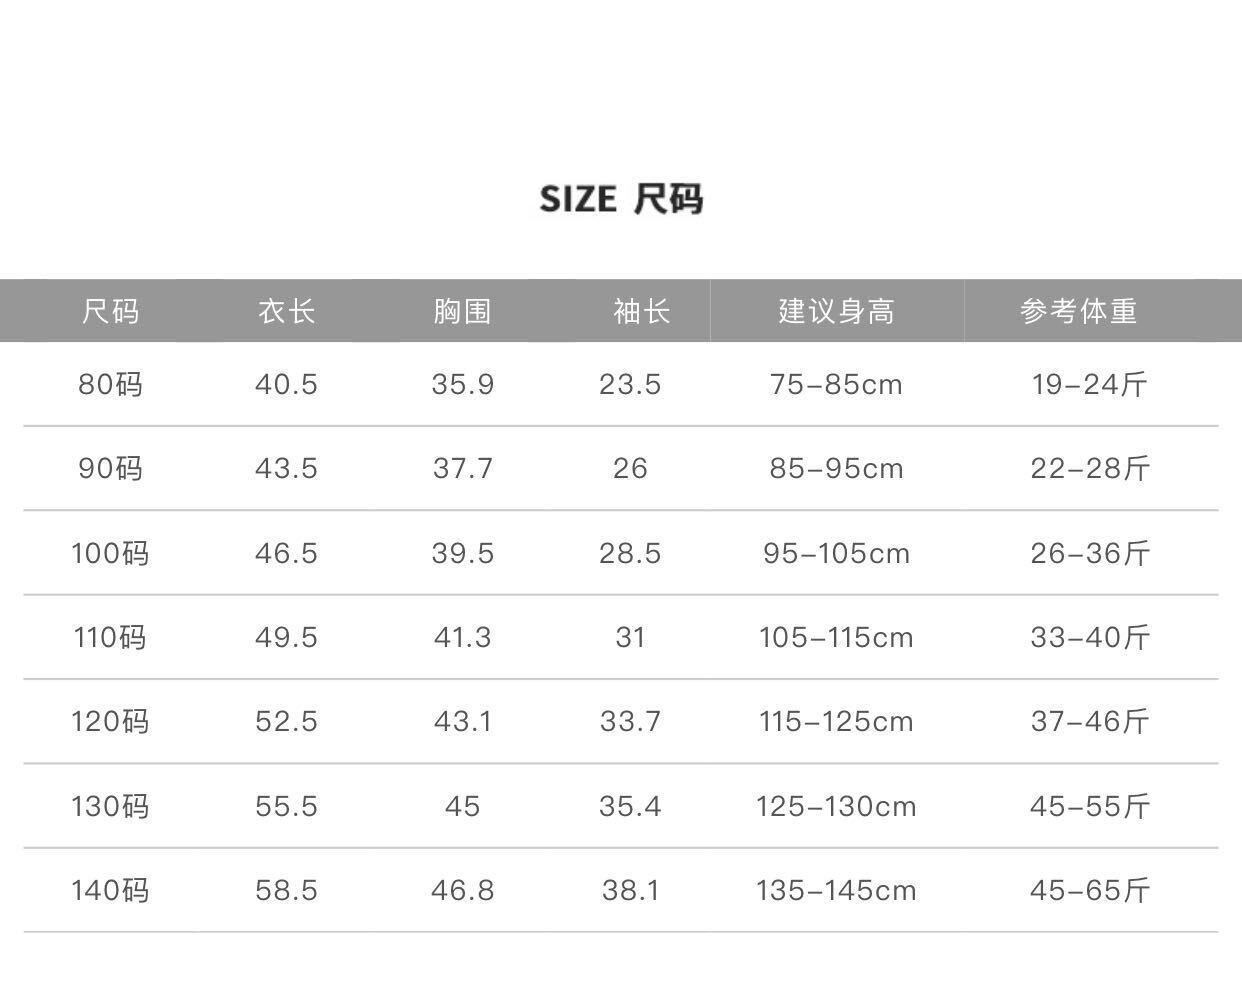1242x1001 pixels.
Task: Select the 120码 size row label
Action: (x=111, y=721)
